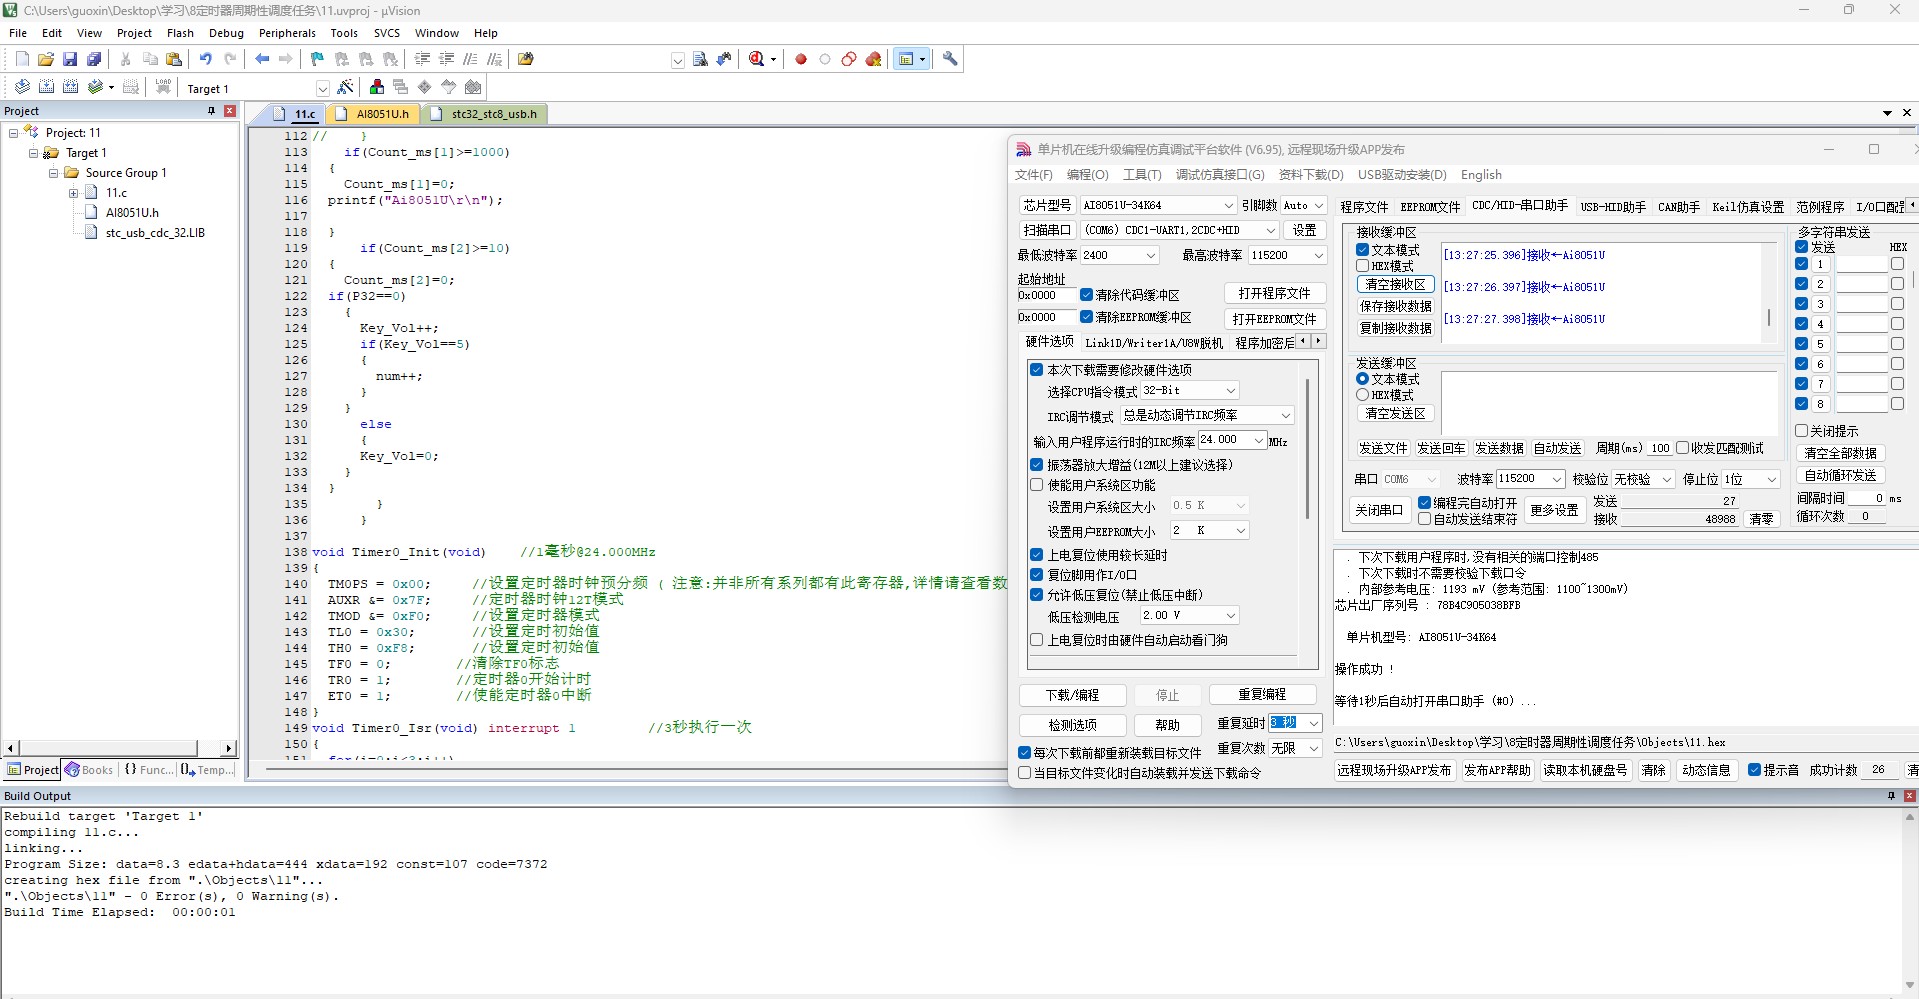Enable 上电复位时由硬件自动启动看门狗 checkbox
This screenshot has width=1919, height=999.
pyautogui.click(x=1037, y=640)
